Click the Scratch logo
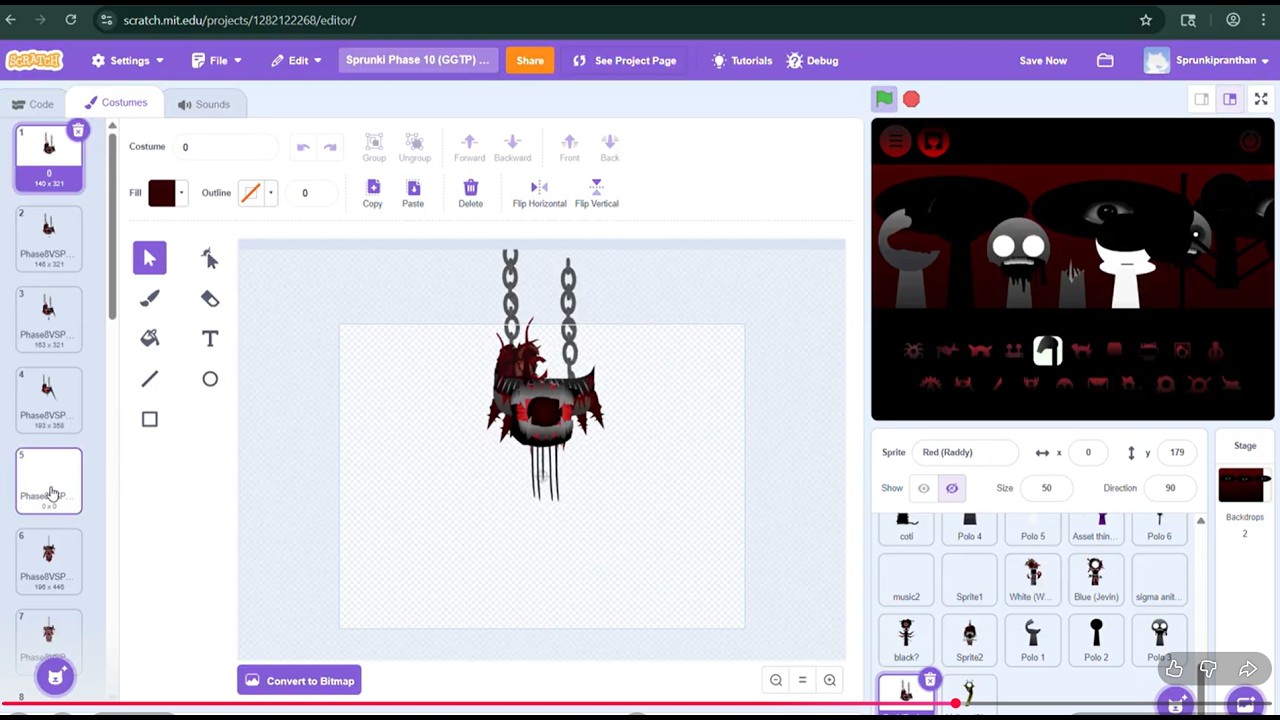 click(35, 60)
